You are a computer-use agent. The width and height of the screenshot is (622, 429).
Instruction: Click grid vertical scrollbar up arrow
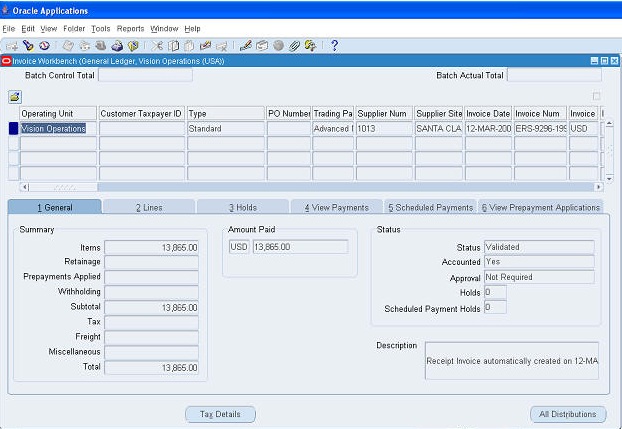[x=609, y=124]
